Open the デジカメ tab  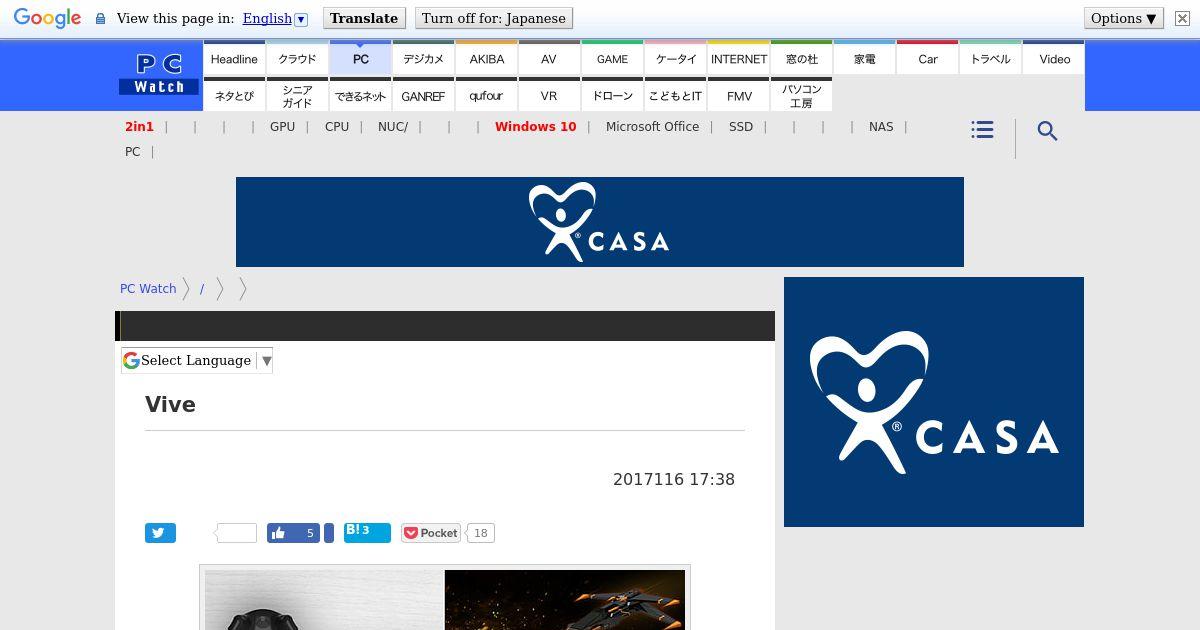pos(423,59)
